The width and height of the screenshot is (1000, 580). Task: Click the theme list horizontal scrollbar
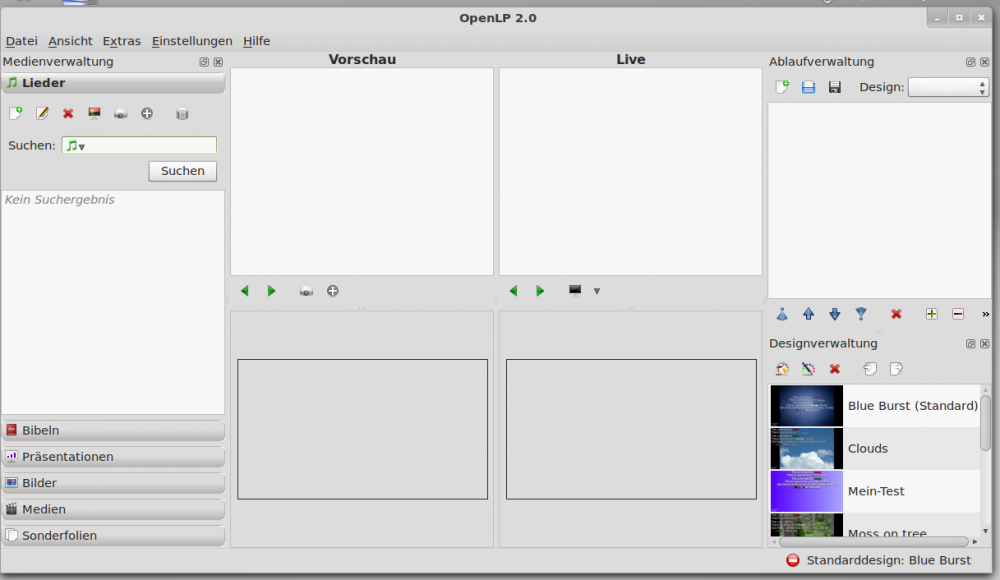[x=874, y=542]
